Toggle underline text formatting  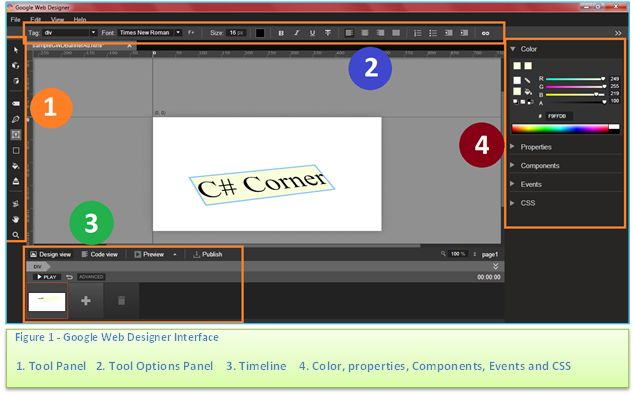[x=312, y=33]
